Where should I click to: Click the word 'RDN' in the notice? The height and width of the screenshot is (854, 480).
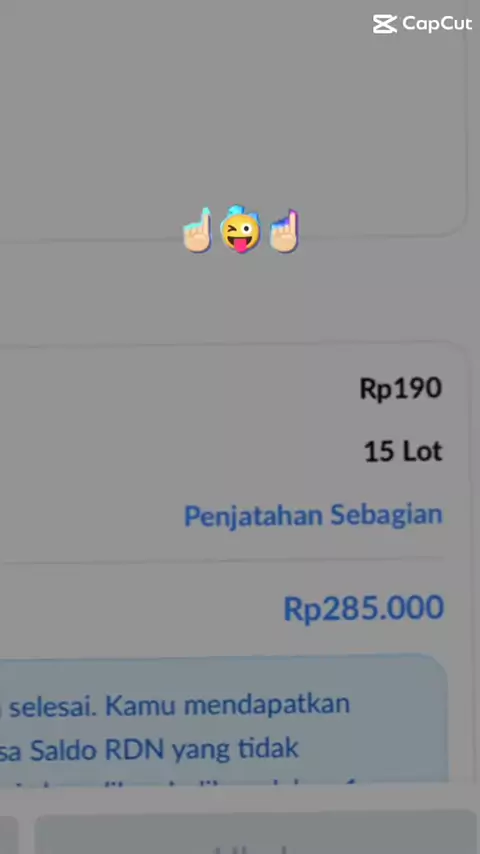134,750
